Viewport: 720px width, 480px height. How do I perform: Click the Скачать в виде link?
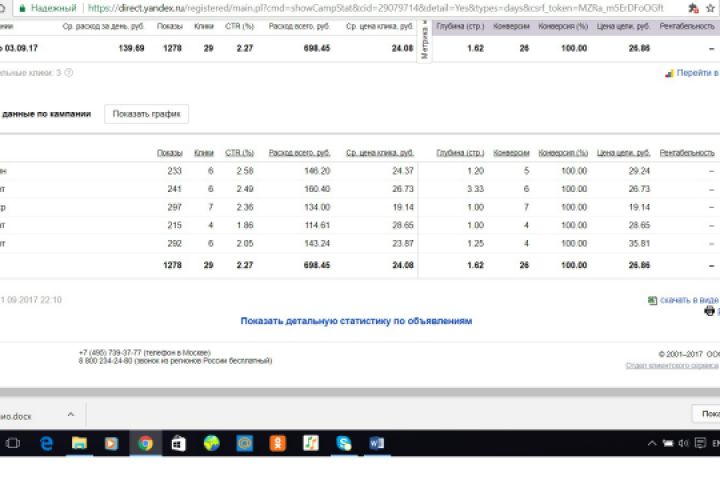point(690,300)
